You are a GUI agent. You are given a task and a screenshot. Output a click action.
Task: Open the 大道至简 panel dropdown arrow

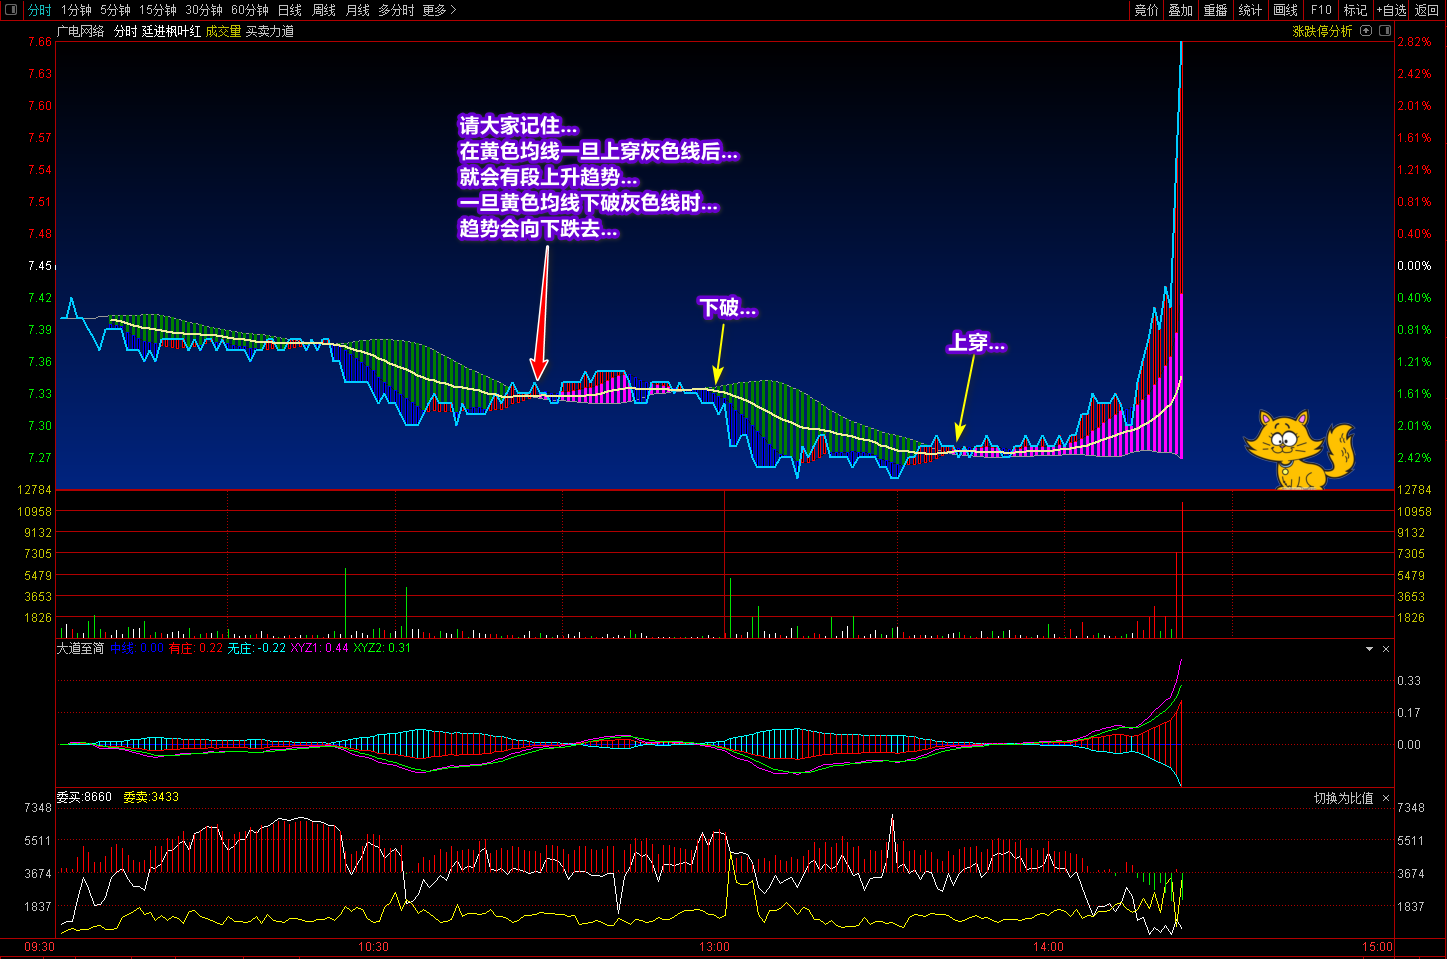click(1369, 649)
